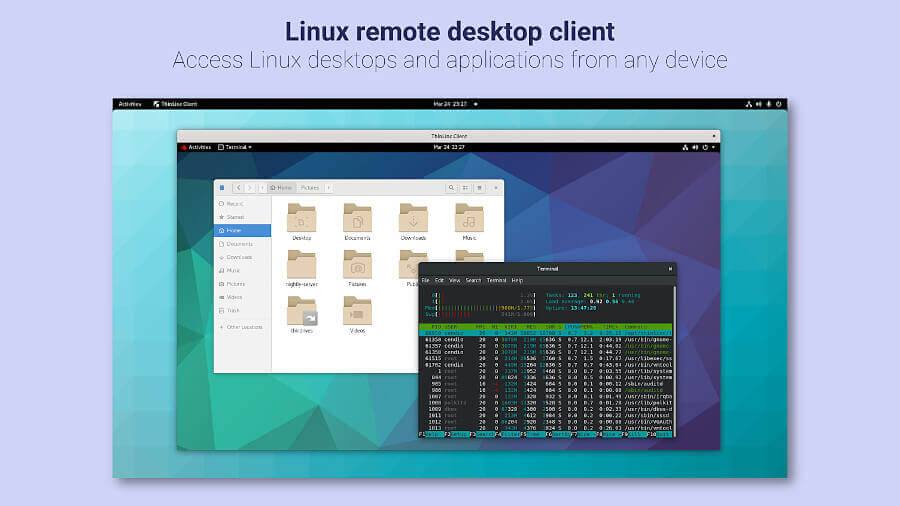Click the Terminal window vertical scrollbar
The width and height of the screenshot is (900, 506).
674,360
